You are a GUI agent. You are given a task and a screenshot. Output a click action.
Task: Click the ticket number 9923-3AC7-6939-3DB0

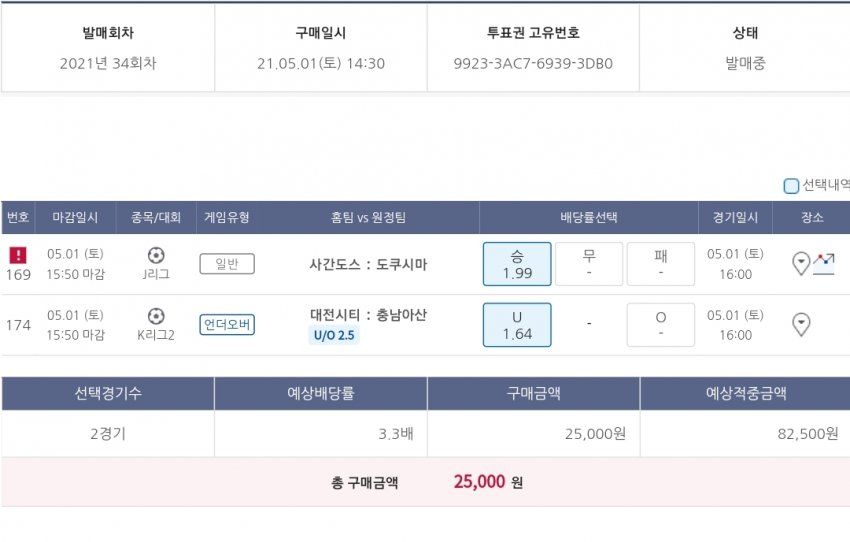(533, 64)
